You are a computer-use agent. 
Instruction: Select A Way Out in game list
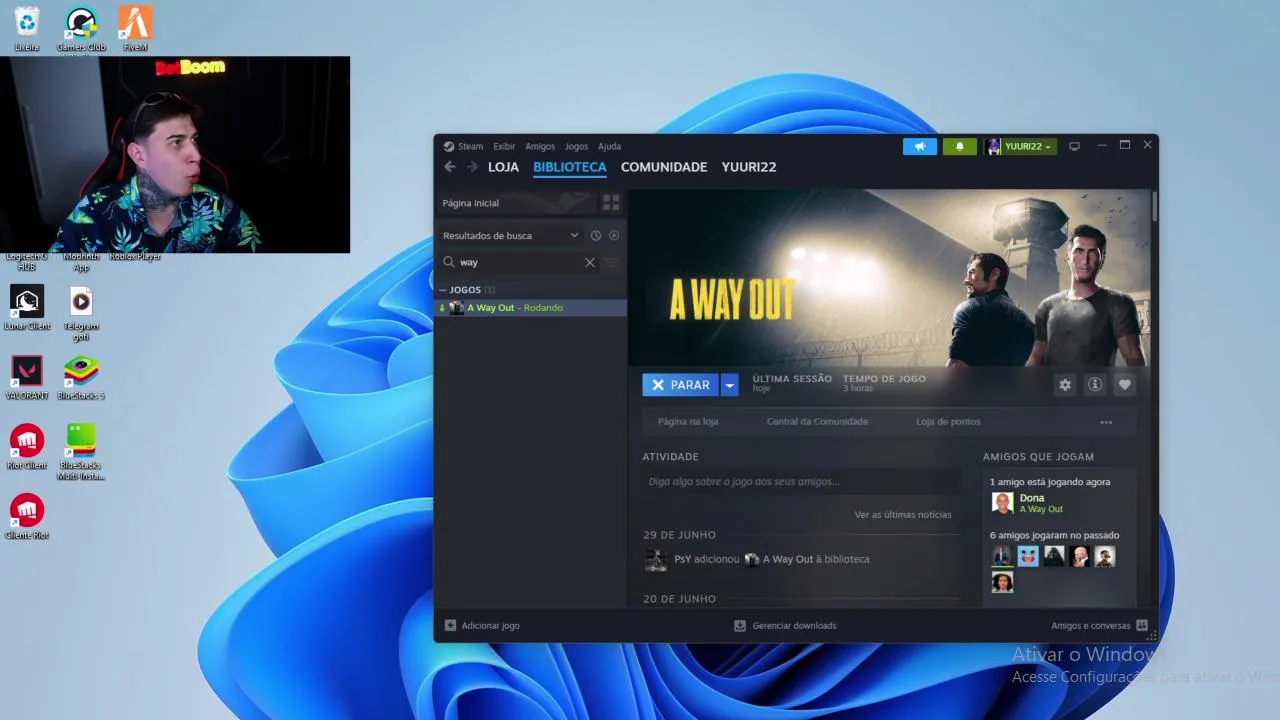point(531,308)
